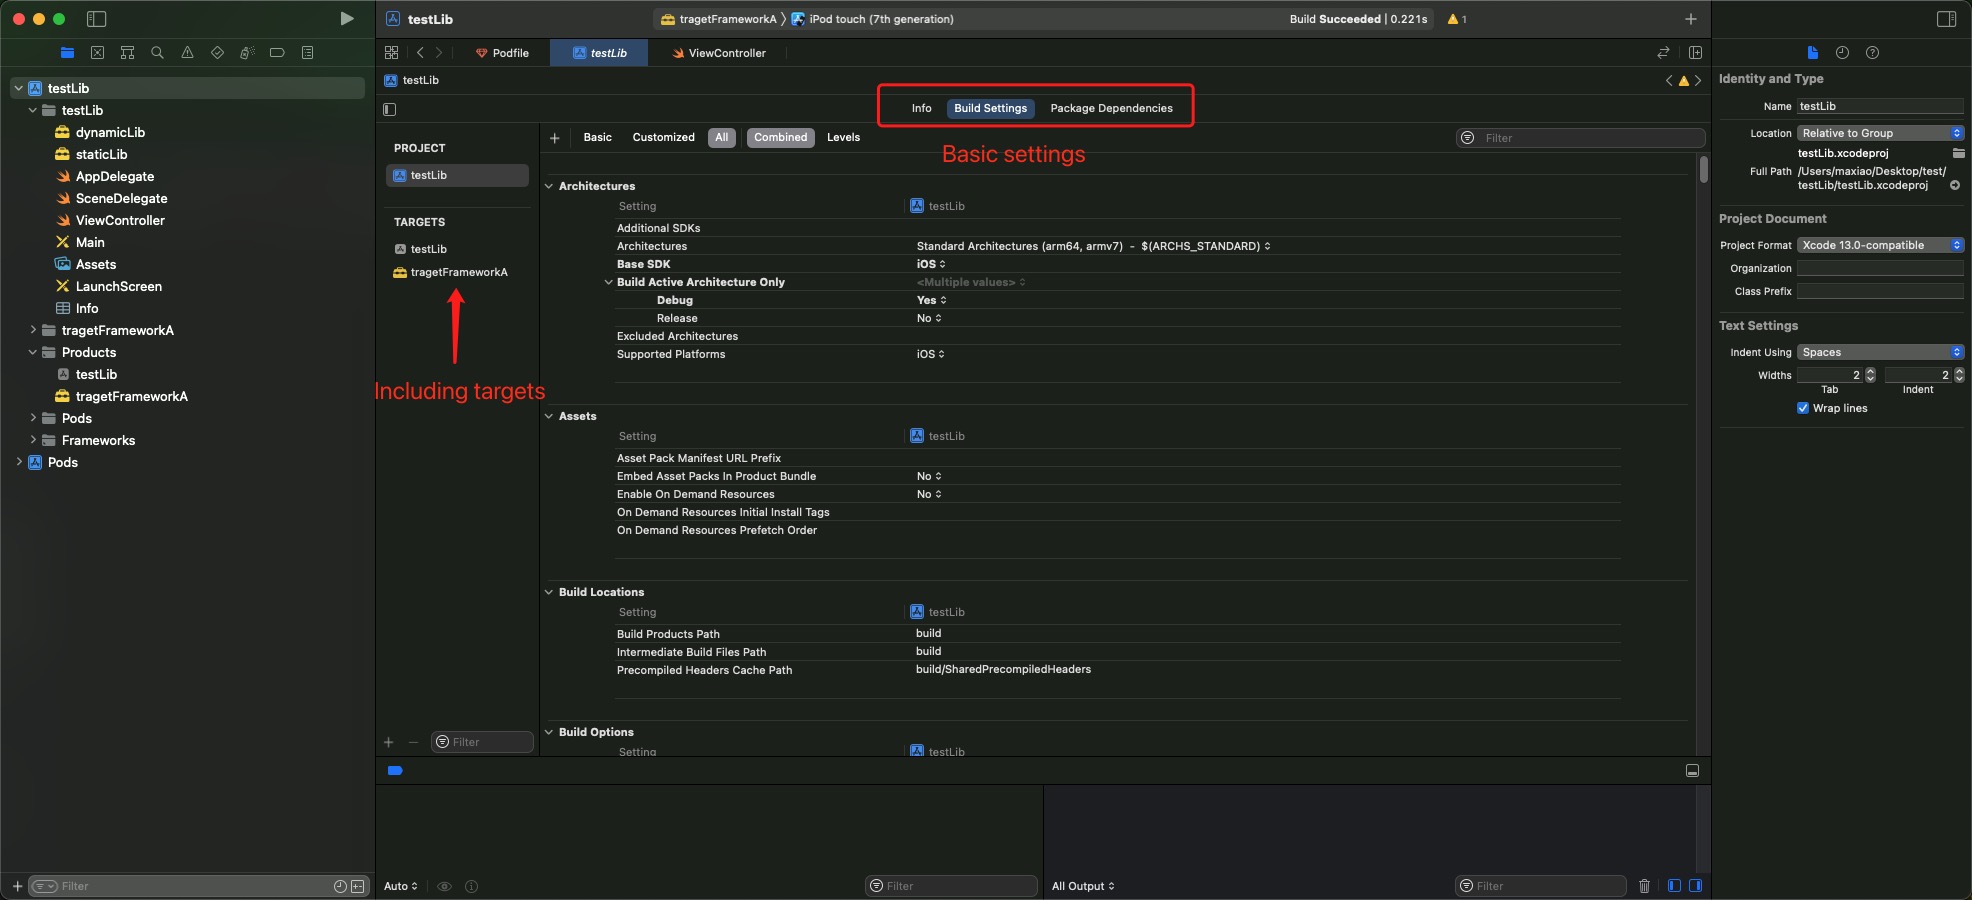The height and width of the screenshot is (900, 1972).
Task: Toggle the Combined view button
Action: (780, 138)
